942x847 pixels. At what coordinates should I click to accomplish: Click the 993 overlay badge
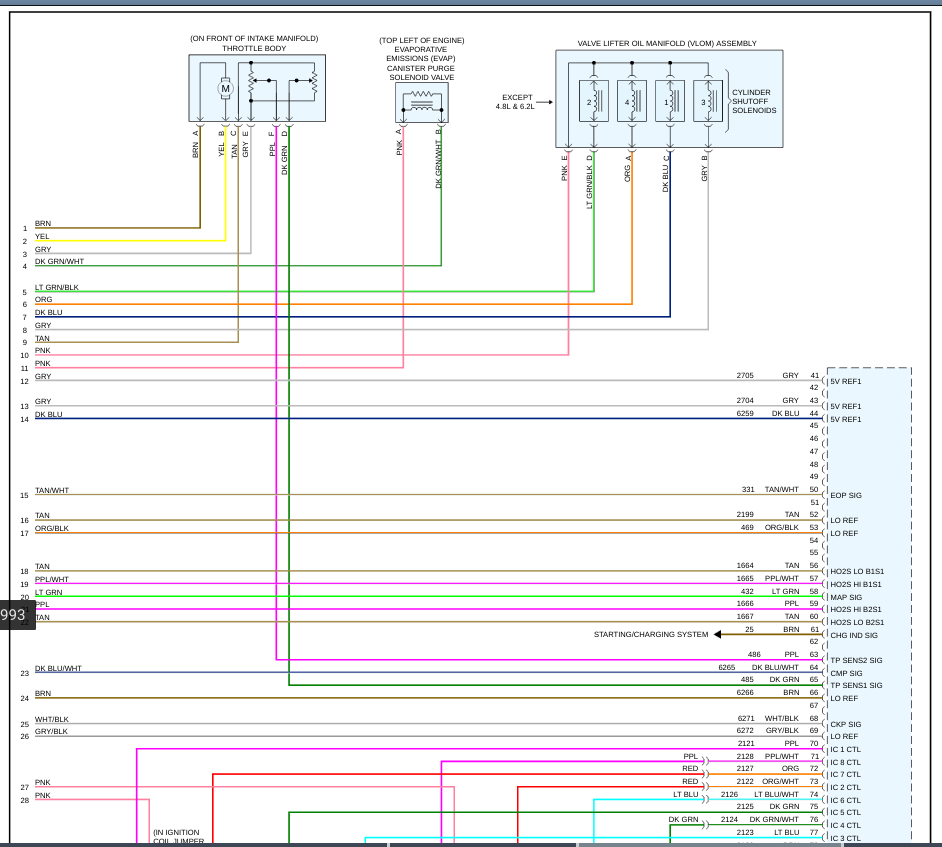(14, 615)
